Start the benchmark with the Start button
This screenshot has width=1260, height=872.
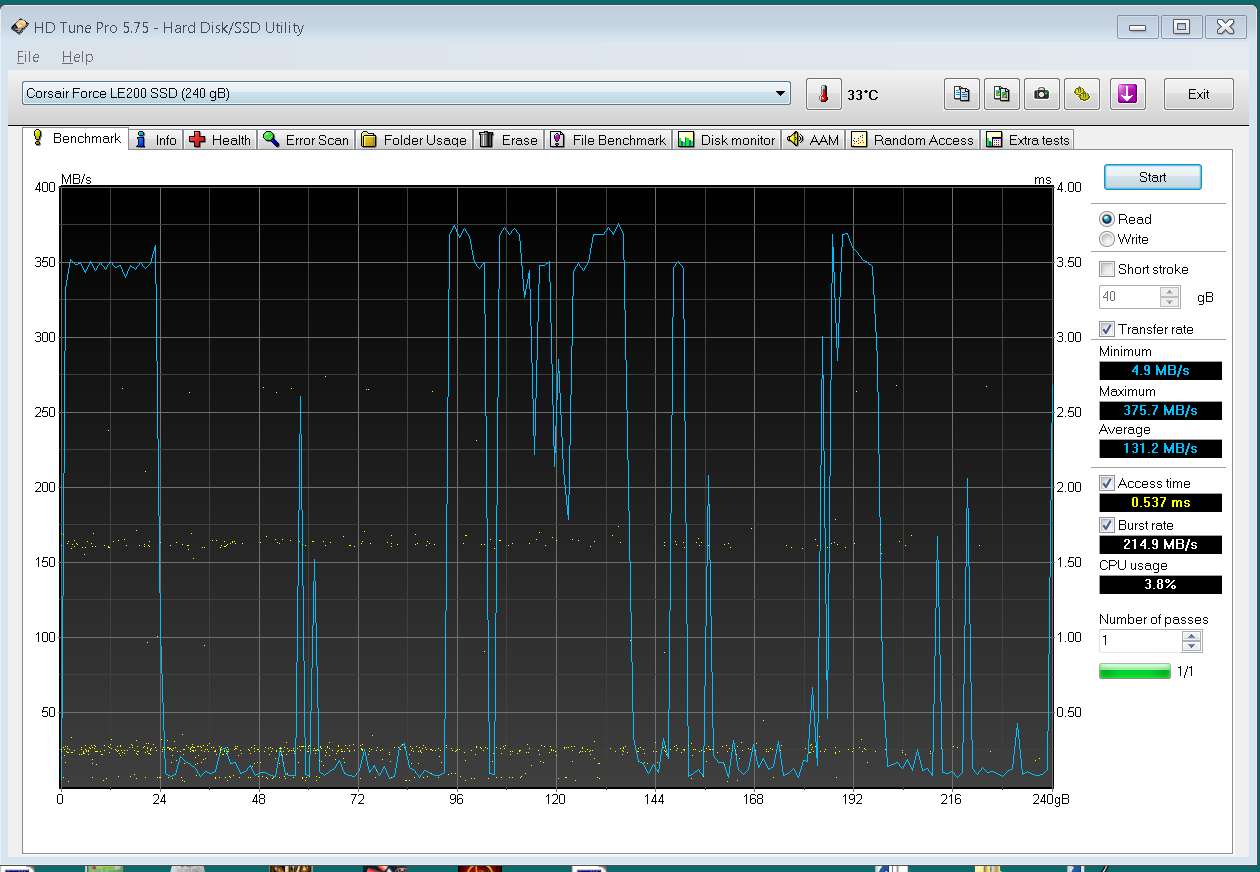(1152, 177)
